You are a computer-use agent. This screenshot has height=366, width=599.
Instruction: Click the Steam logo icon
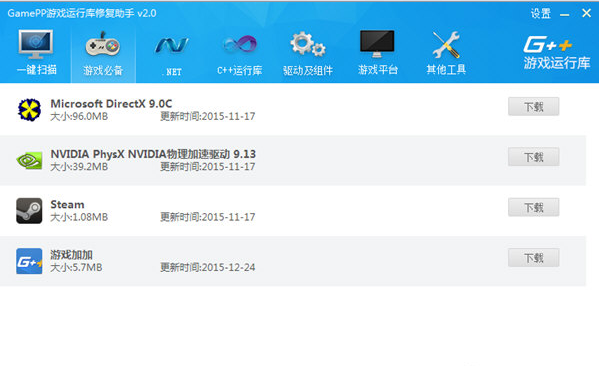[x=29, y=211]
